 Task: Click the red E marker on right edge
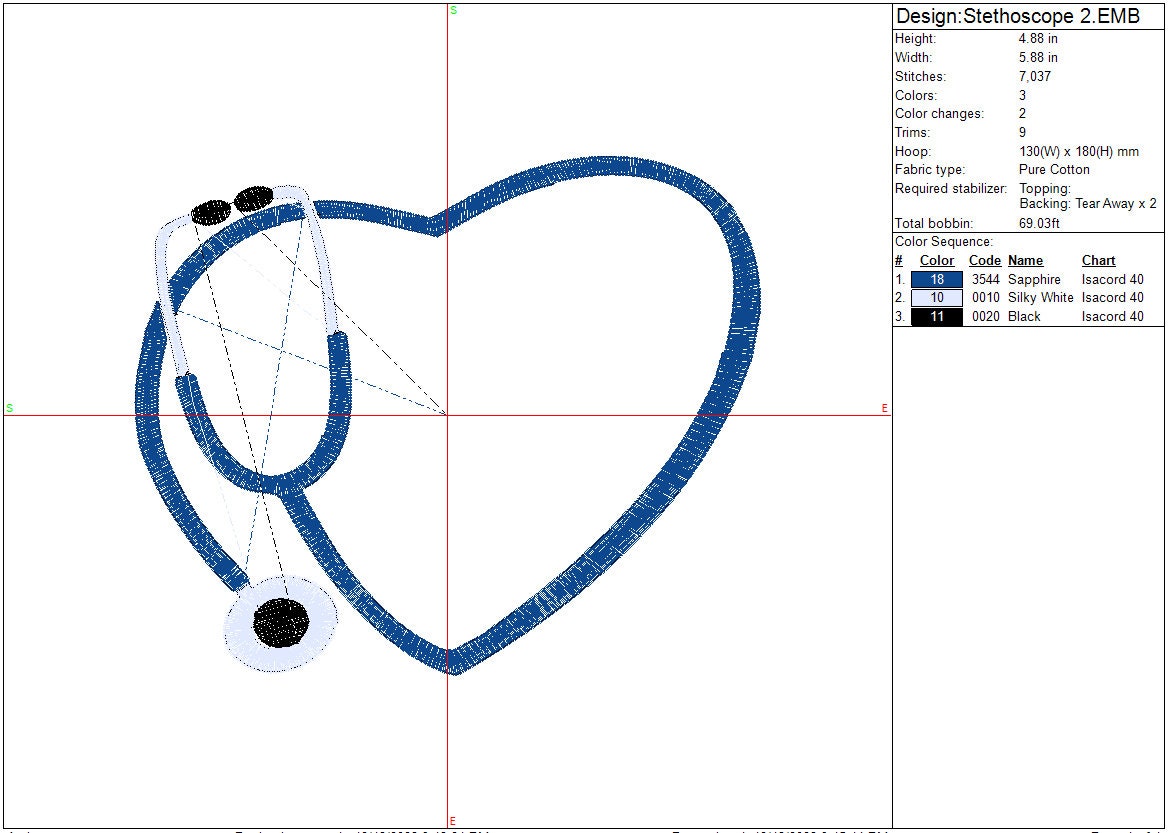click(884, 408)
